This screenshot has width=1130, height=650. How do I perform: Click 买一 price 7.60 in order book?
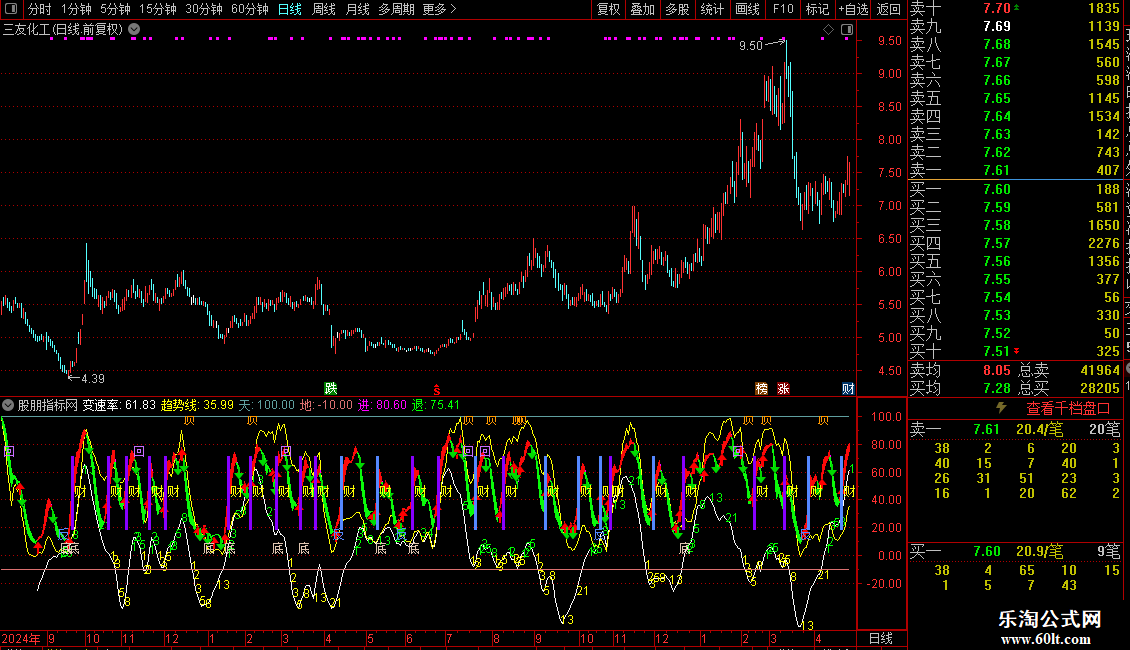[x=997, y=189]
